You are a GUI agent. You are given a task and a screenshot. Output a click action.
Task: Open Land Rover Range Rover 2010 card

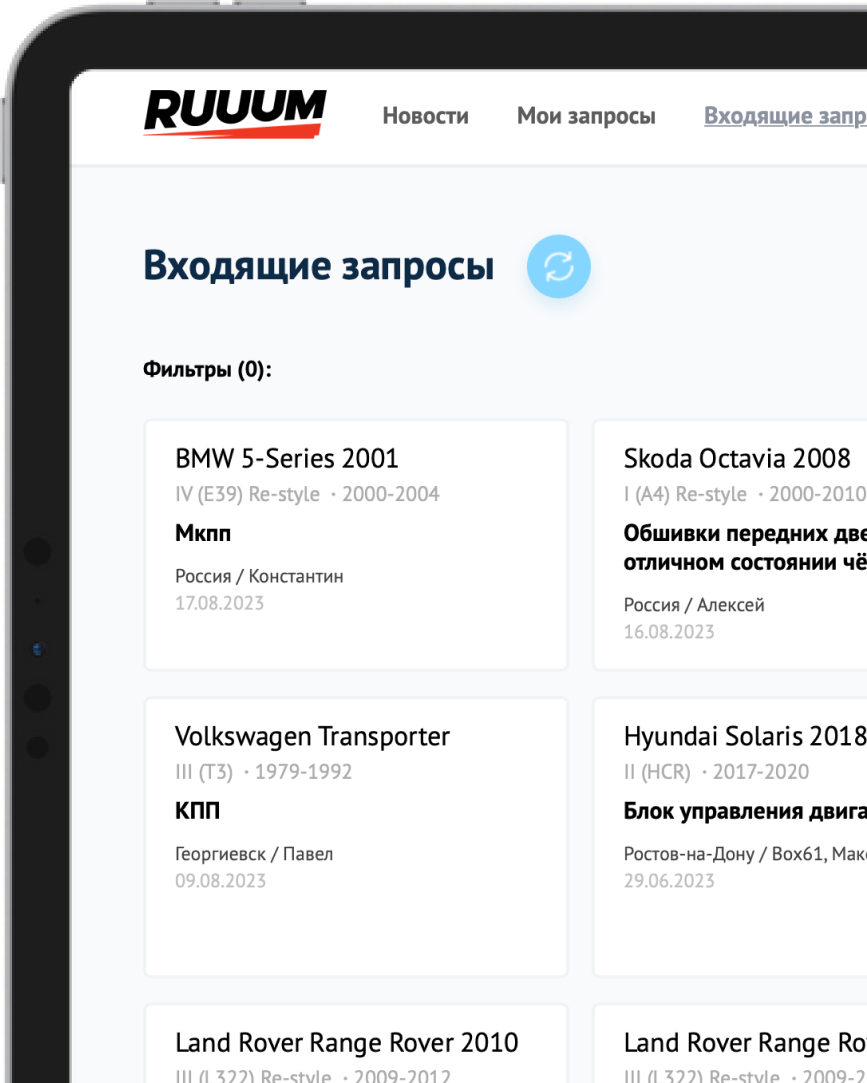pyautogui.click(x=356, y=1044)
